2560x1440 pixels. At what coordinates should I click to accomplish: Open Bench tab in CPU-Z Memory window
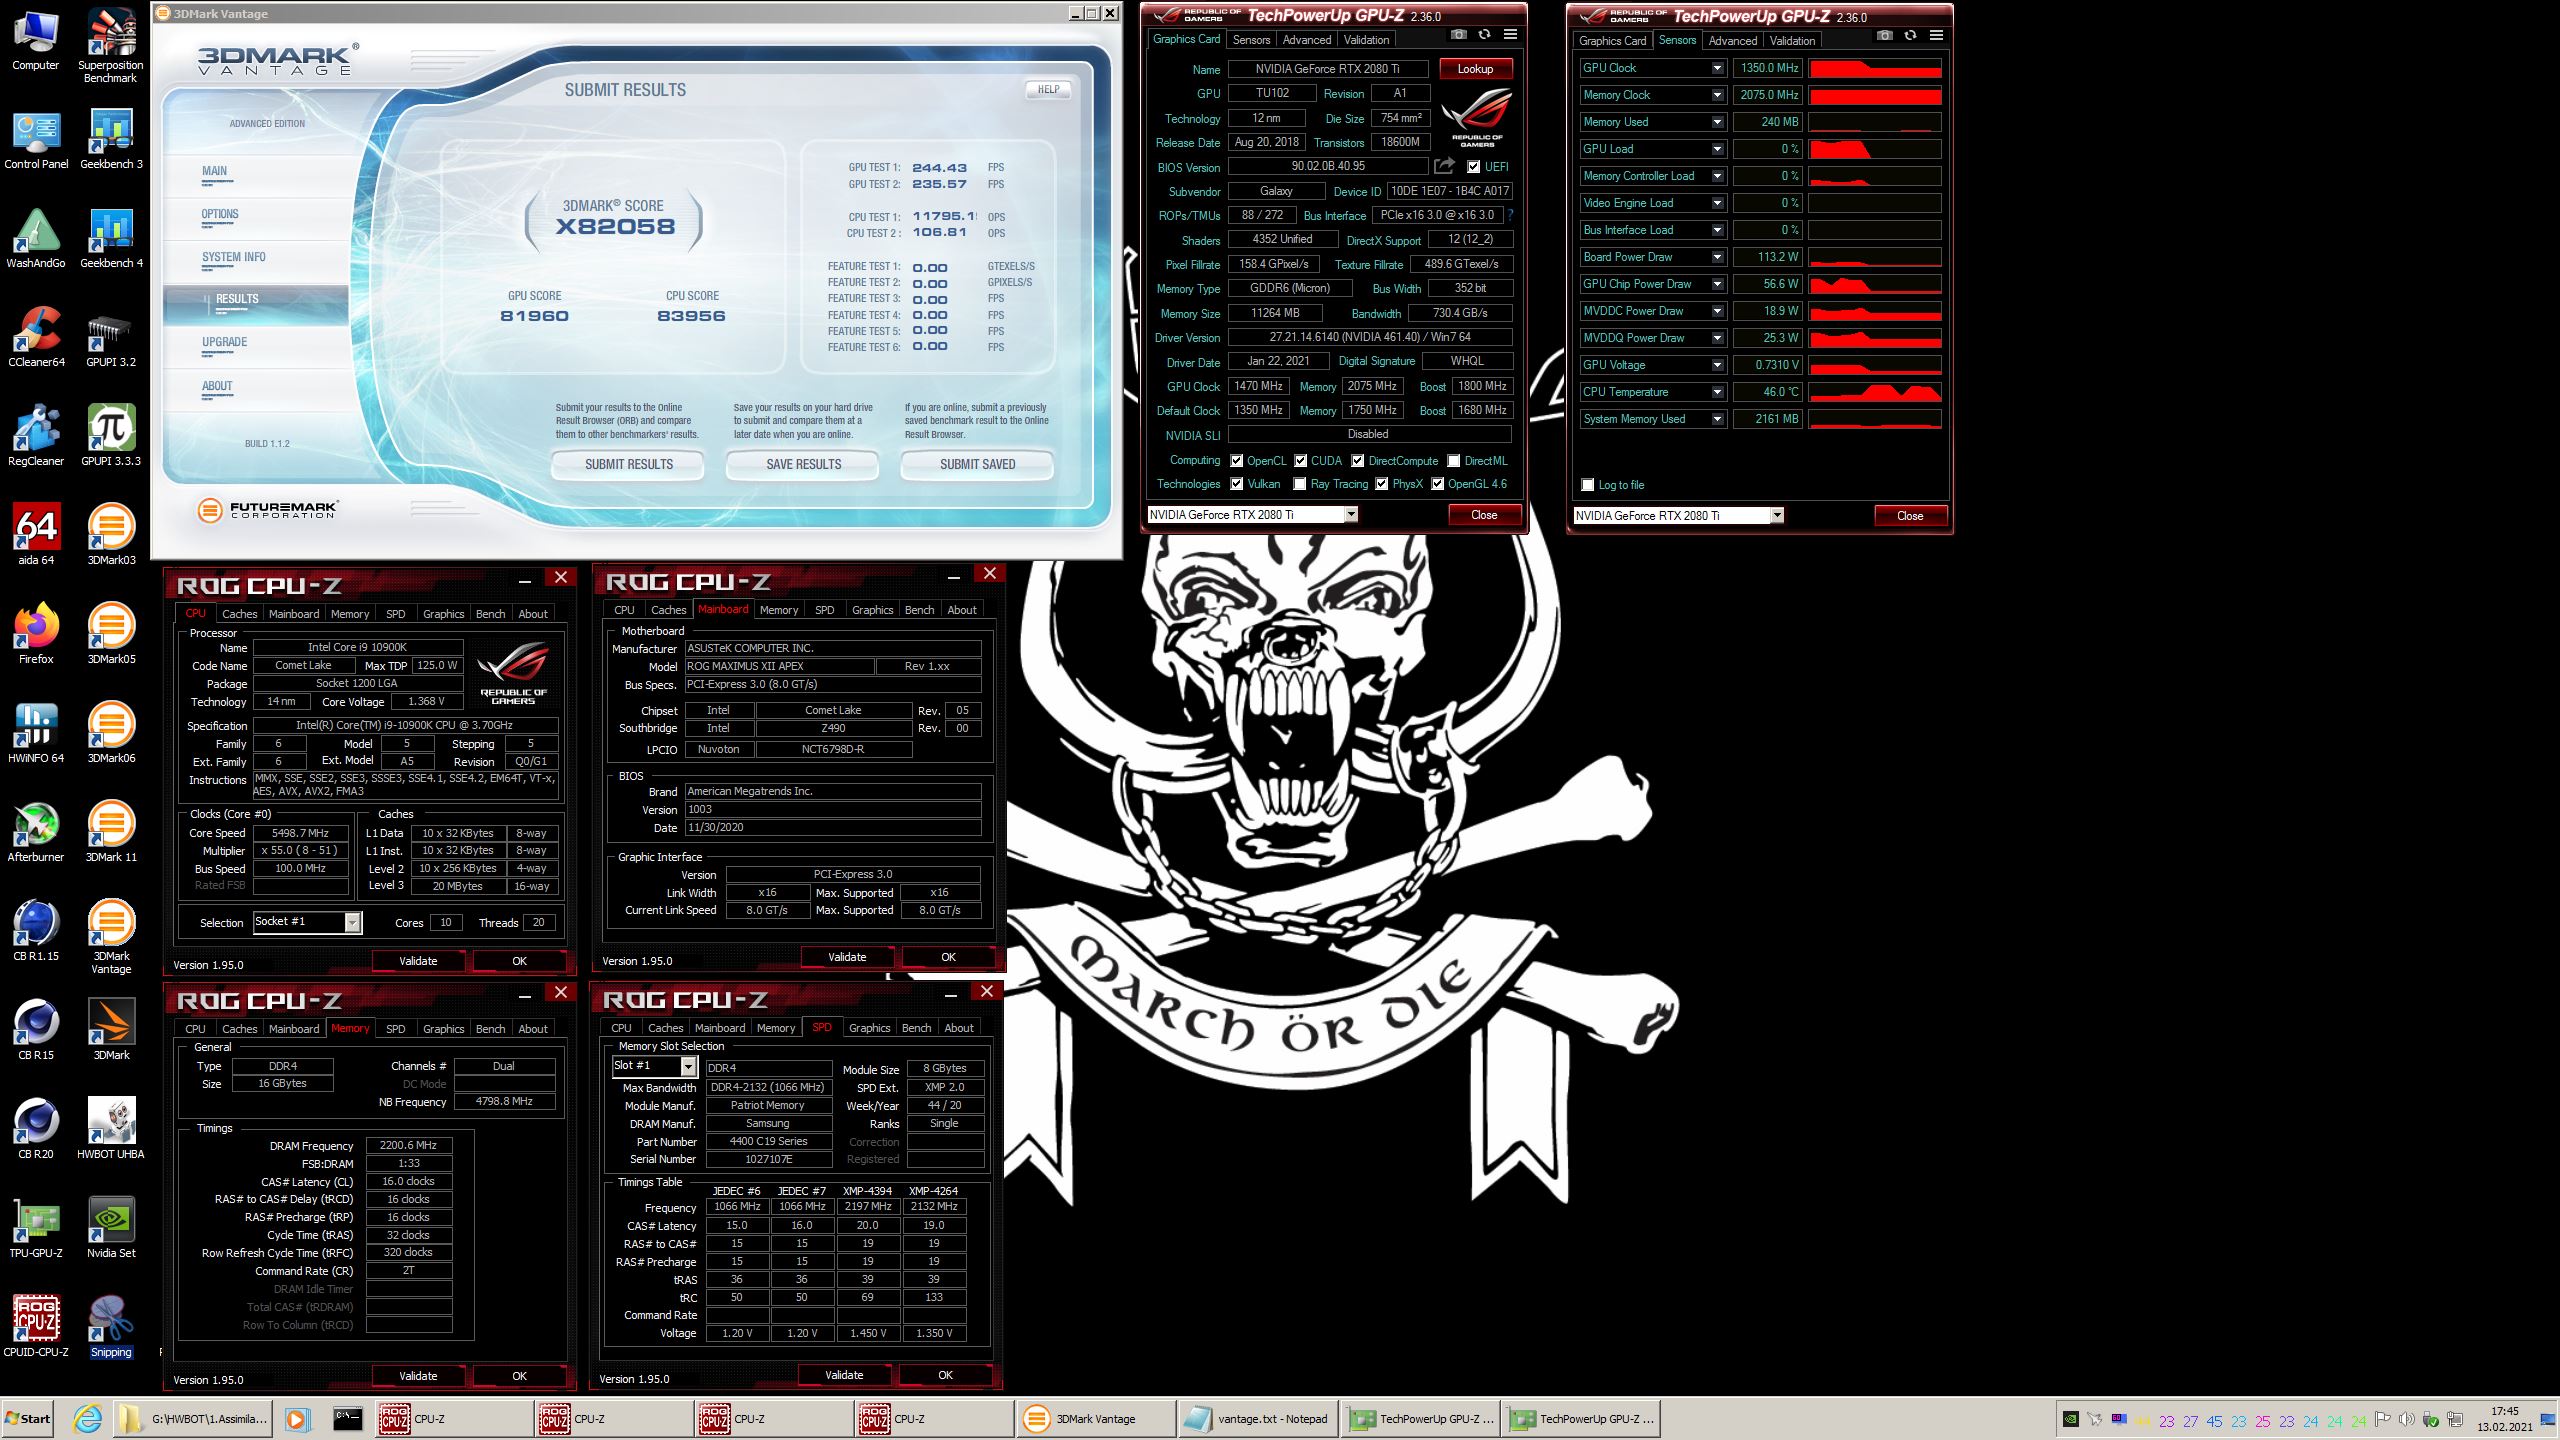490,1029
